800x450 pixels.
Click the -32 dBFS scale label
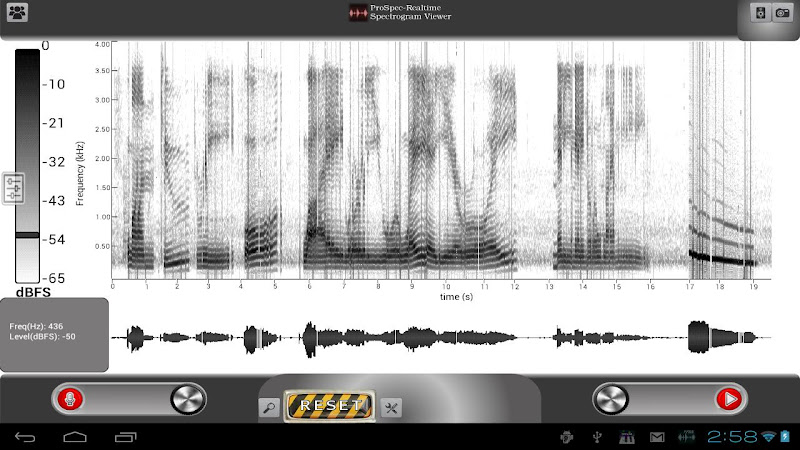(54, 162)
